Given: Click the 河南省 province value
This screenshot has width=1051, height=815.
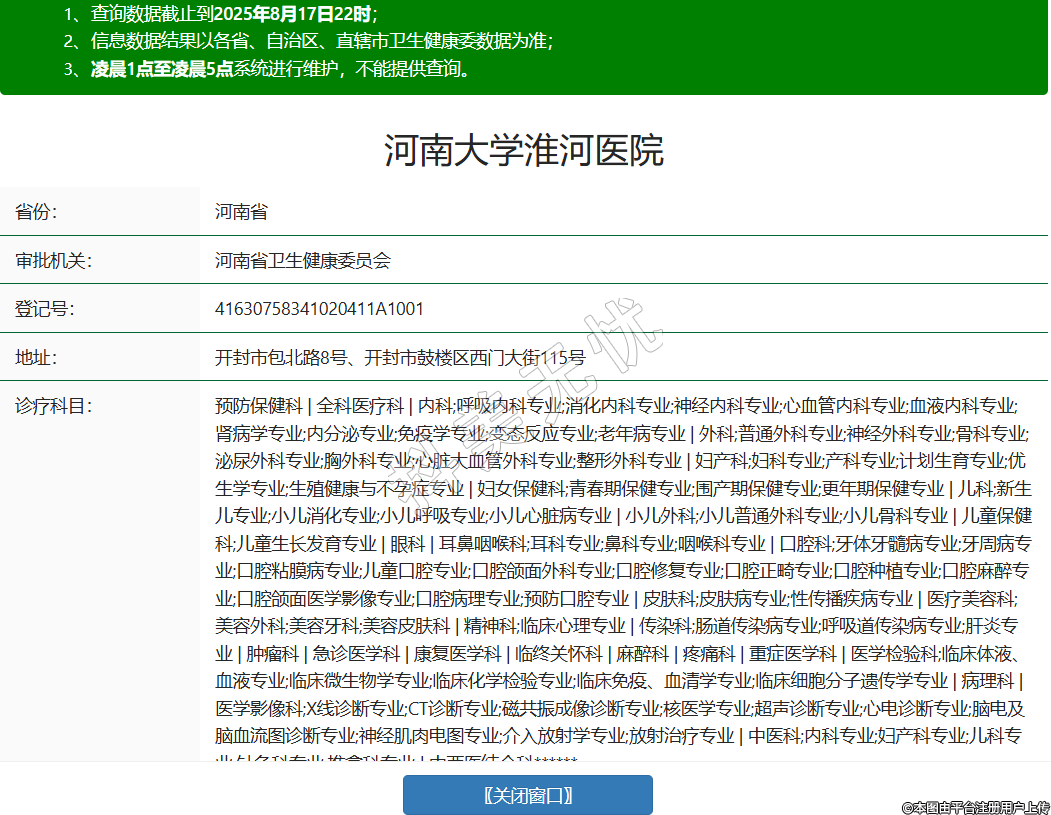Looking at the screenshot, I should pos(241,212).
